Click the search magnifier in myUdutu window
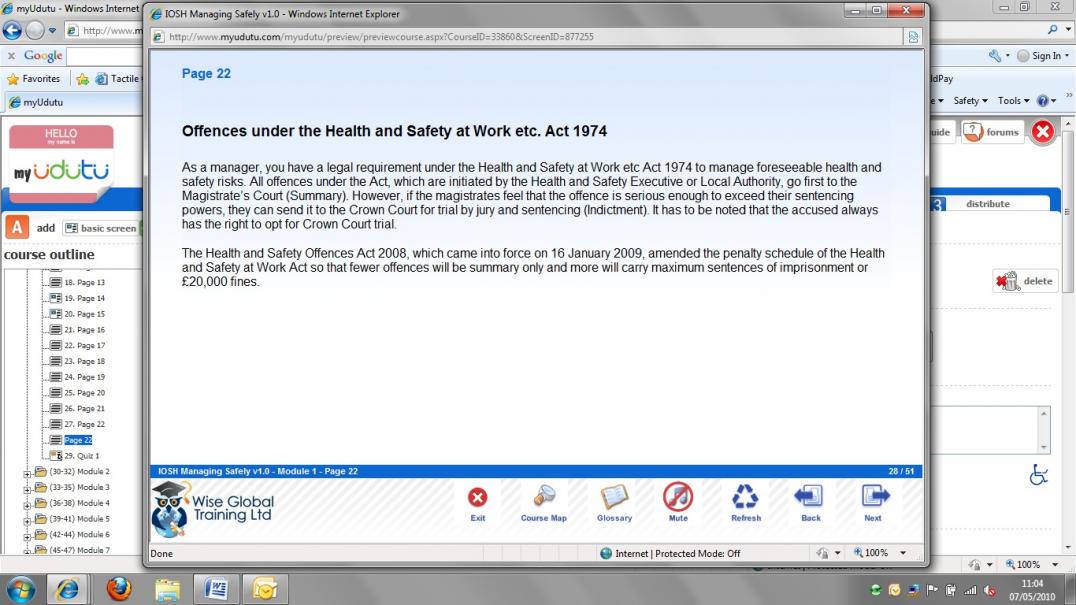1076x605 pixels. click(1053, 29)
